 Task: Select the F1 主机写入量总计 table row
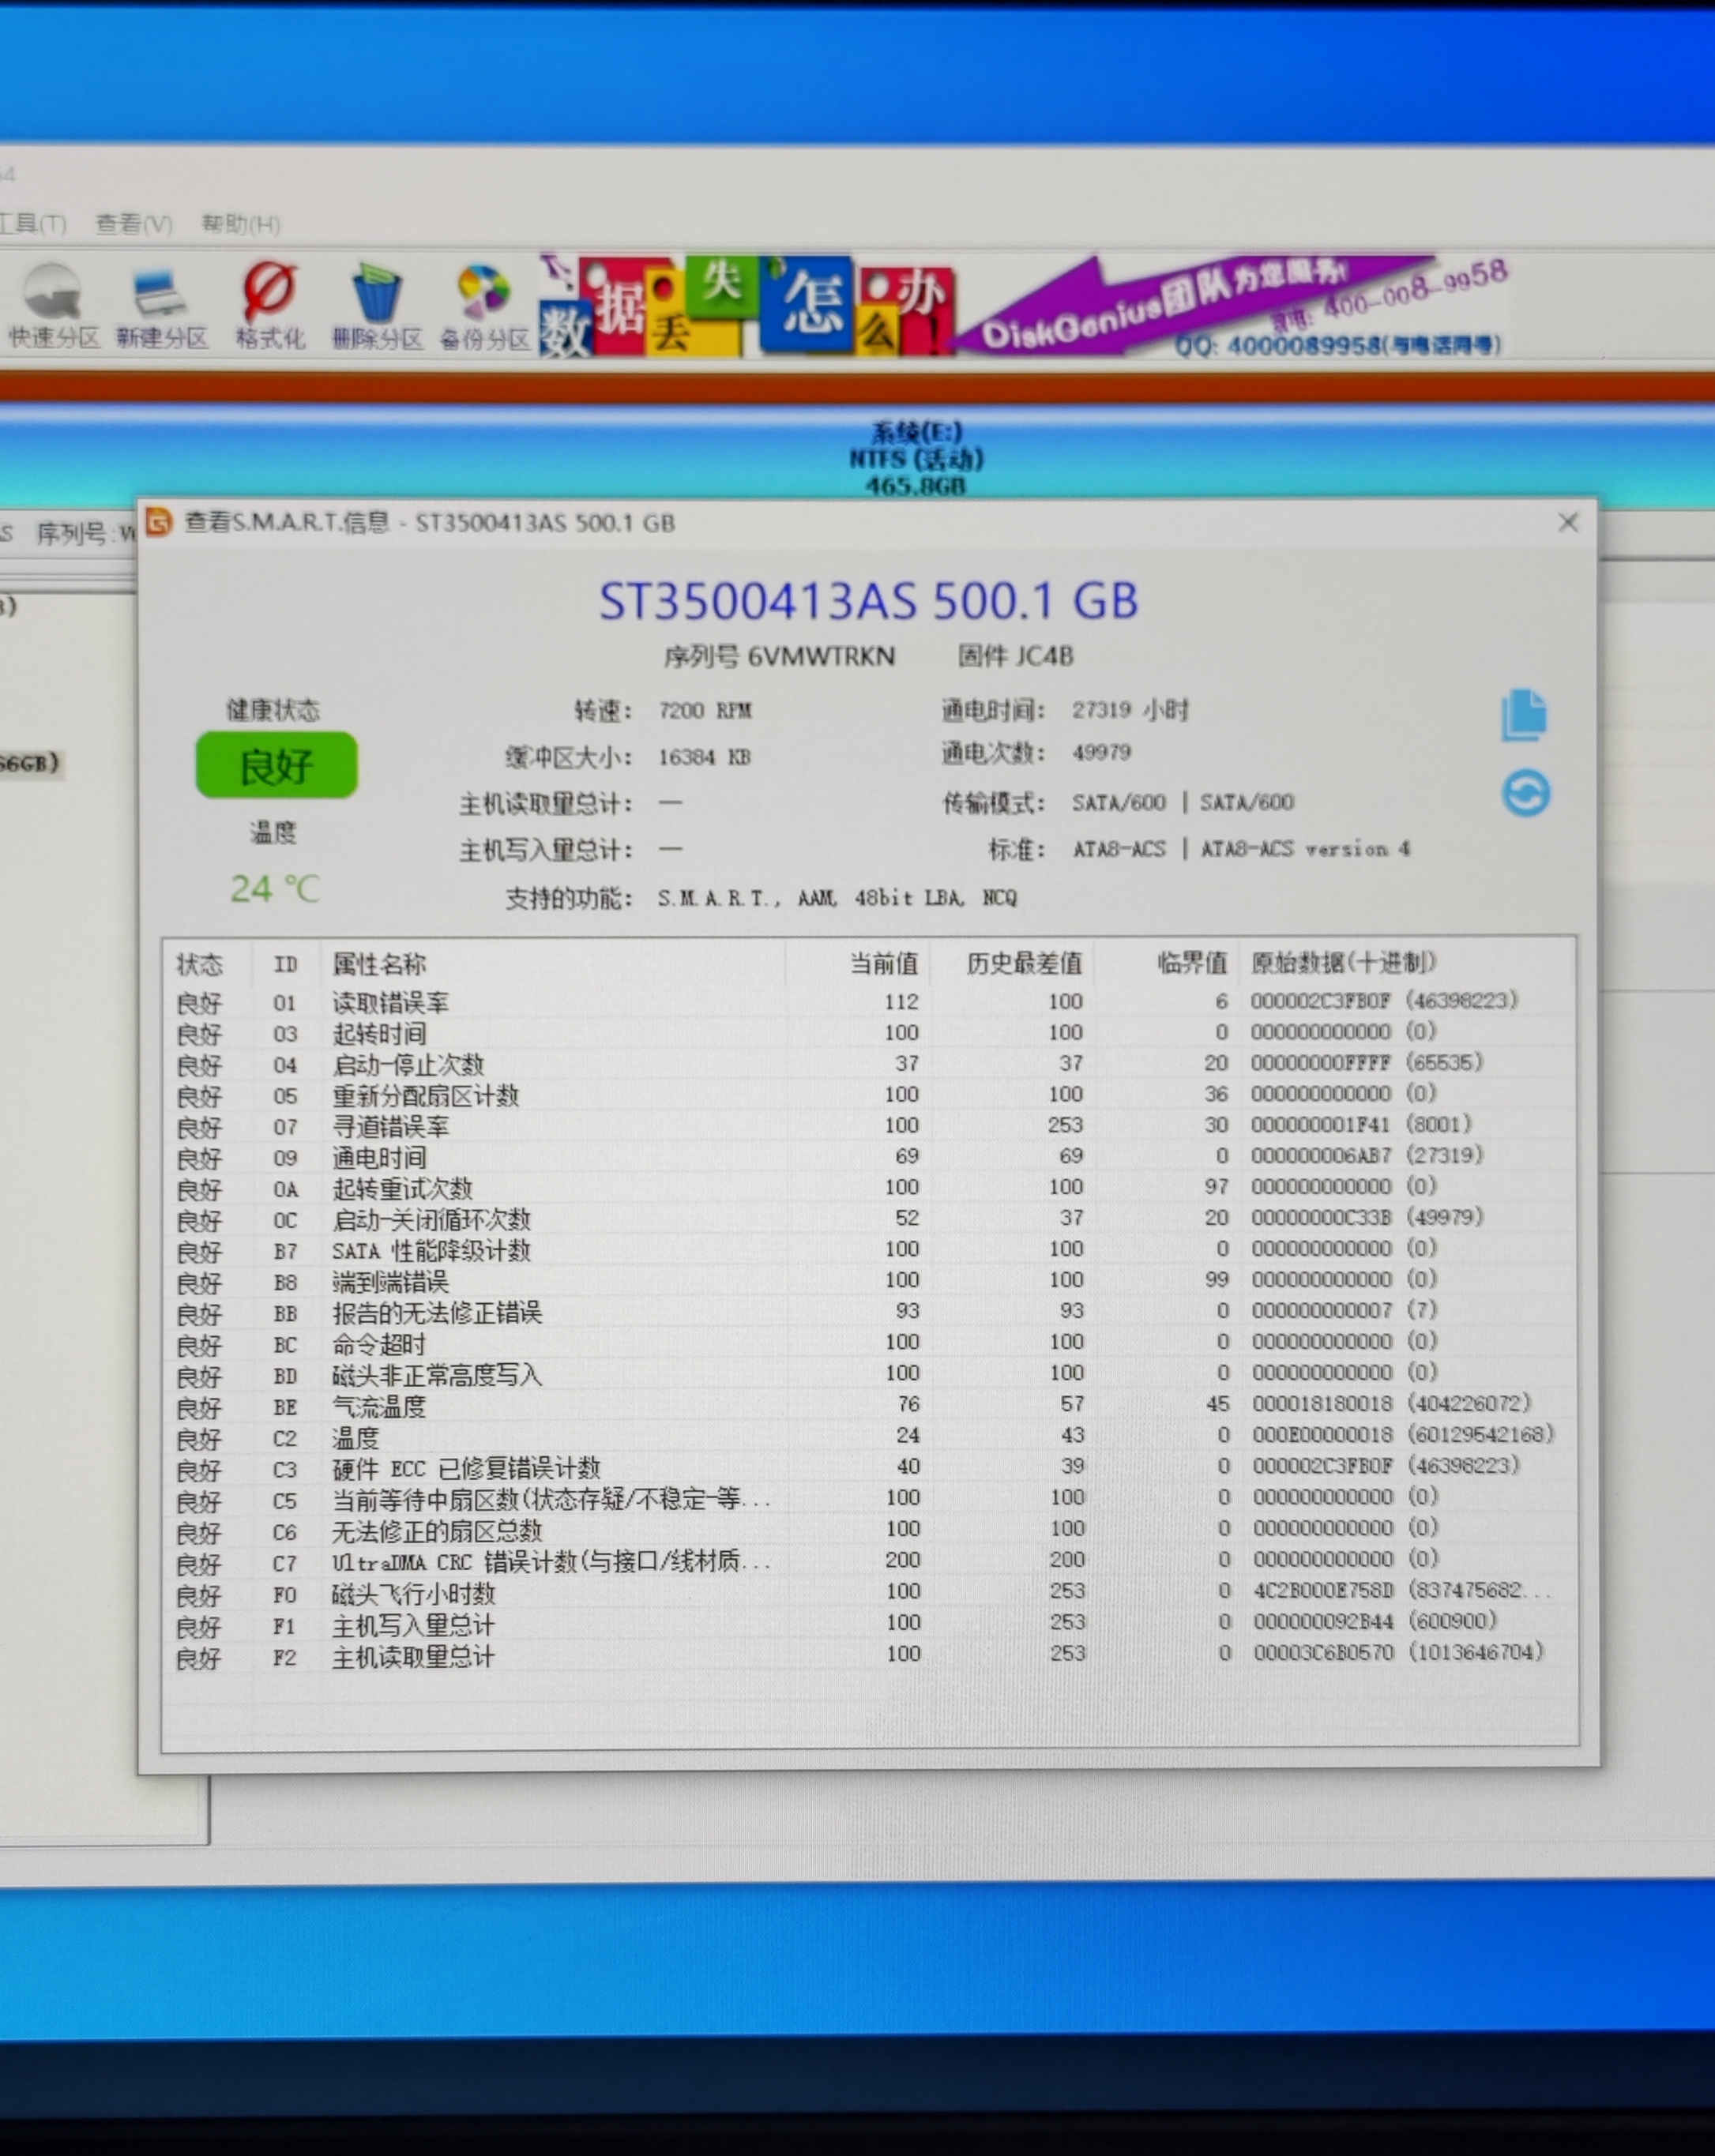pyautogui.click(x=869, y=1624)
